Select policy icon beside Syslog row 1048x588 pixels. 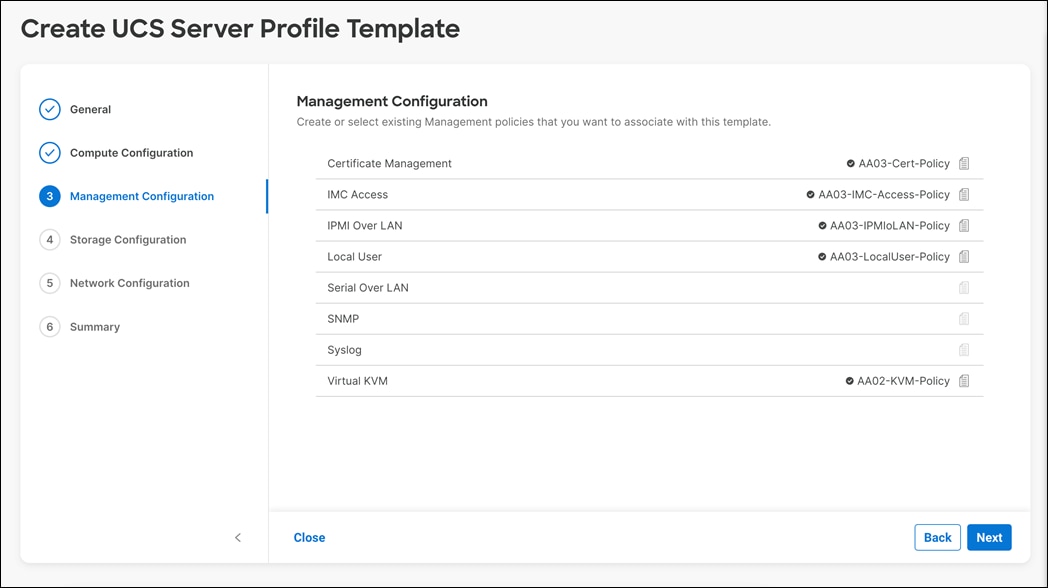(x=963, y=349)
